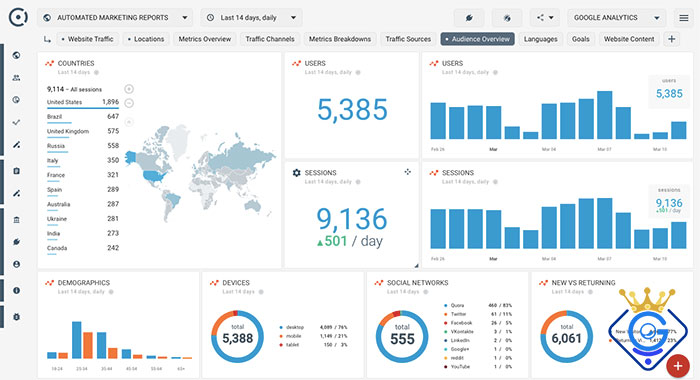
Task: Click the Social Networks widget trend icon
Action: [x=379, y=283]
